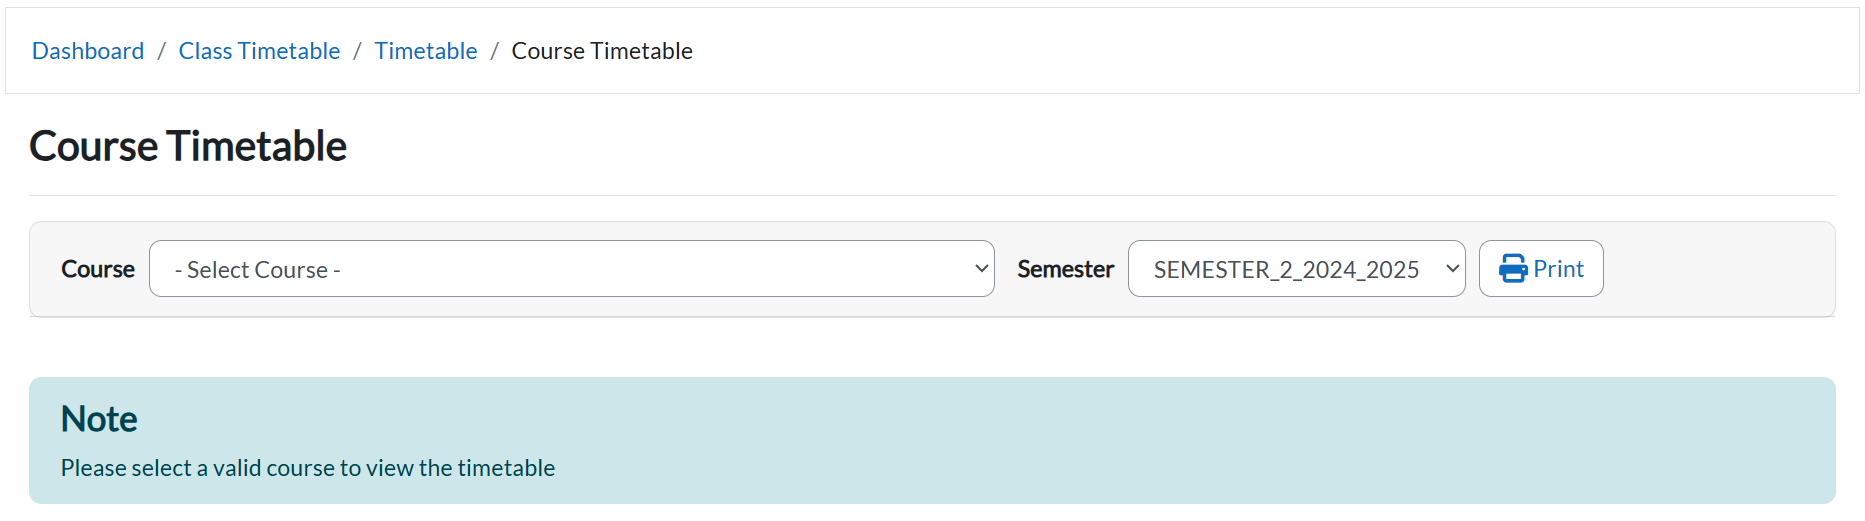Click the 'Please select a valid course' message

coord(308,468)
